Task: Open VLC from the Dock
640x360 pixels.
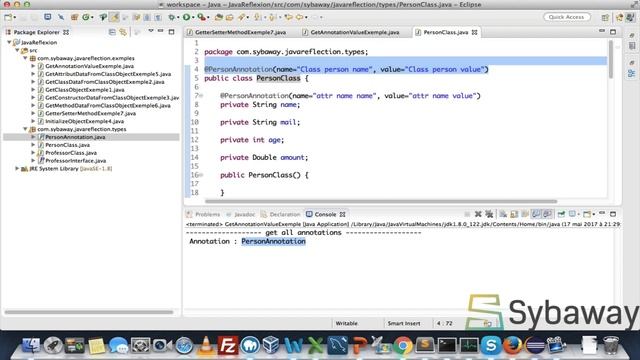Action: [x=206, y=345]
